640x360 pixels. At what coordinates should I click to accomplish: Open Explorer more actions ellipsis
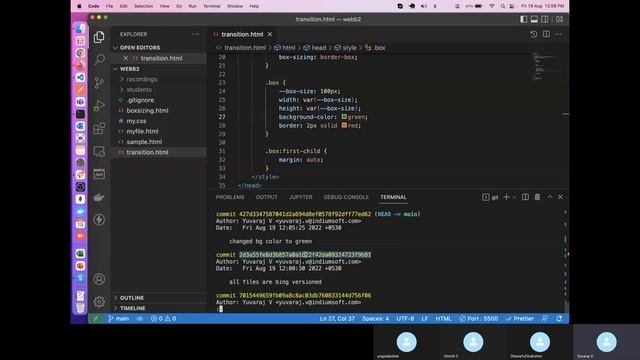(196, 34)
